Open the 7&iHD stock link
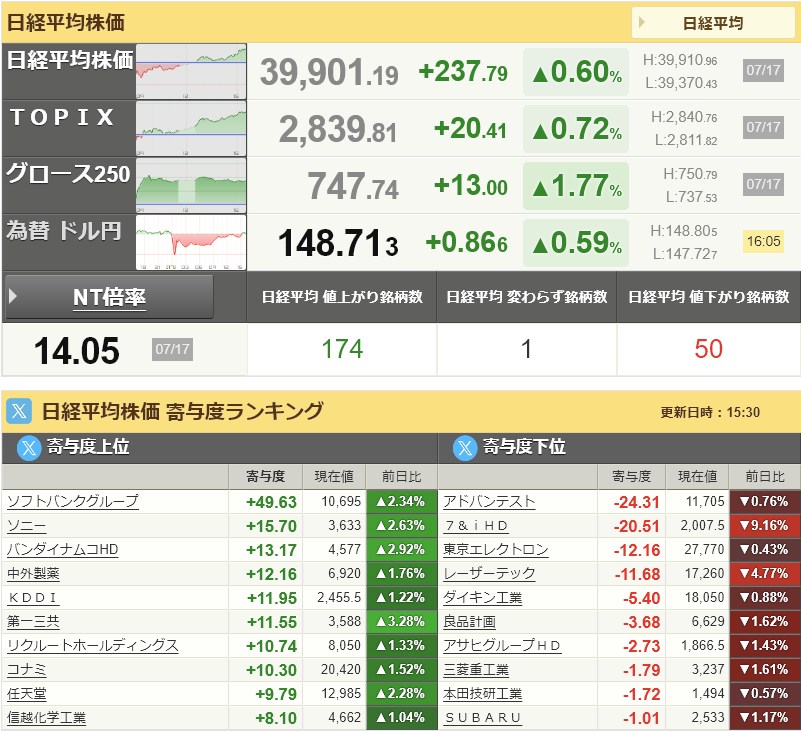This screenshot has width=801, height=731. pyautogui.click(x=476, y=525)
